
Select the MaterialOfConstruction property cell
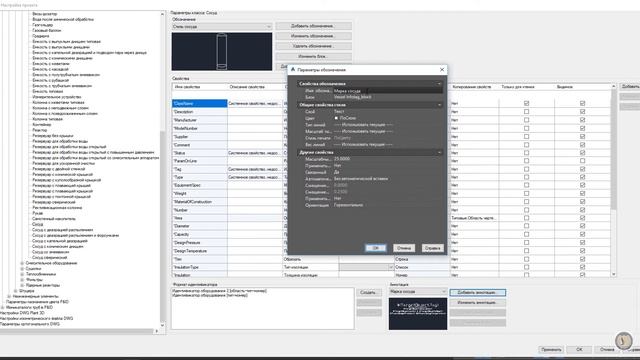[200, 202]
